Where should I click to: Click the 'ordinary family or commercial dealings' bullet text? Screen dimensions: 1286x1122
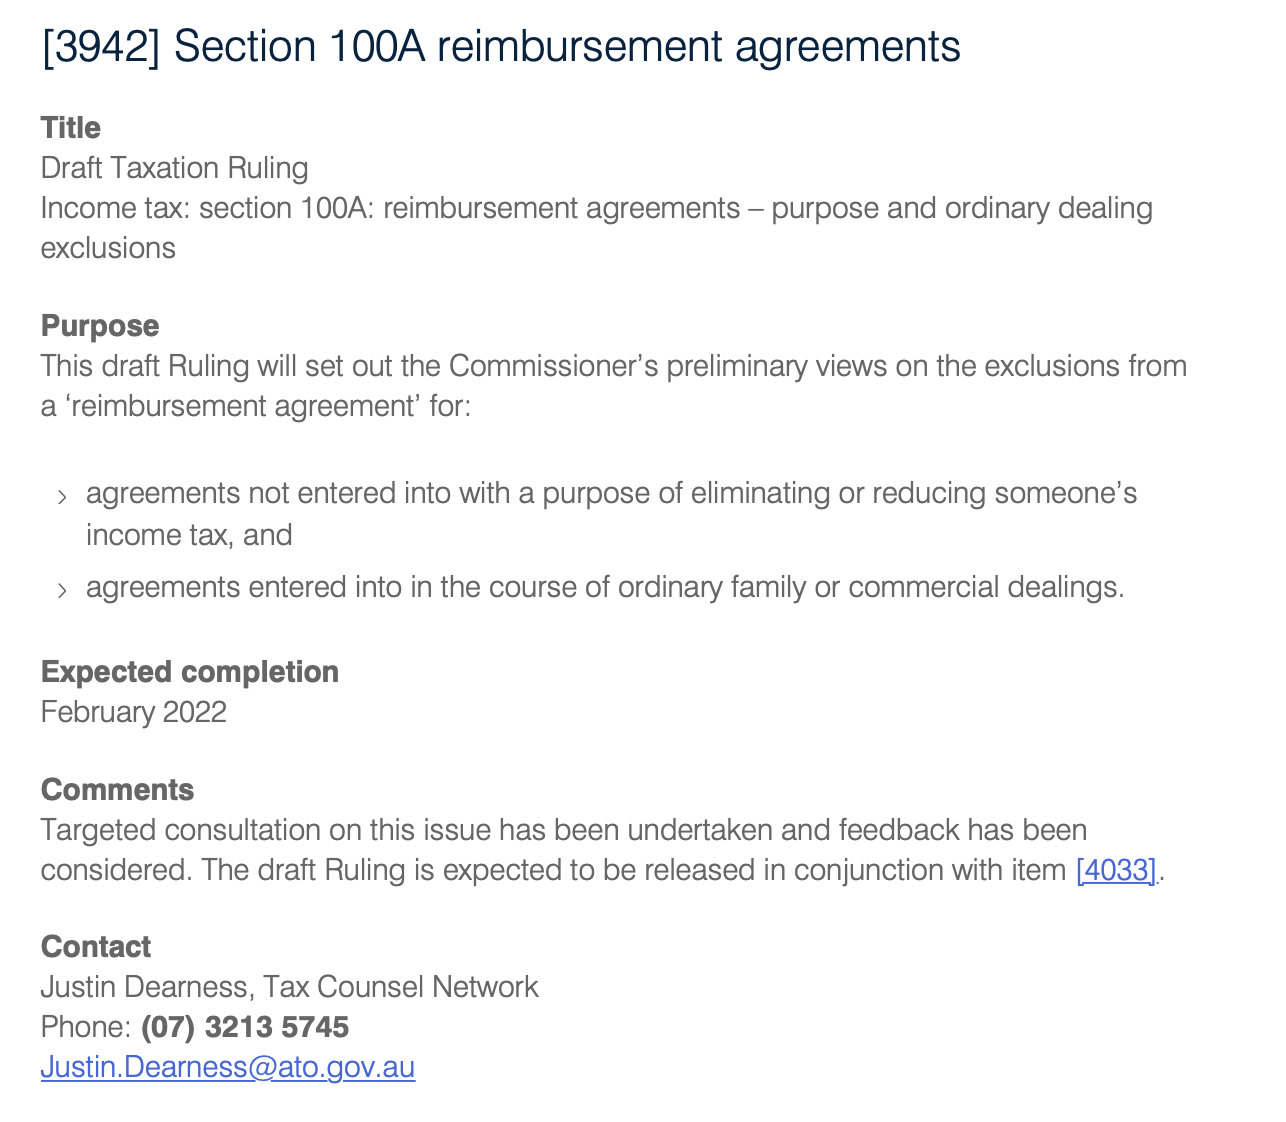tap(605, 587)
